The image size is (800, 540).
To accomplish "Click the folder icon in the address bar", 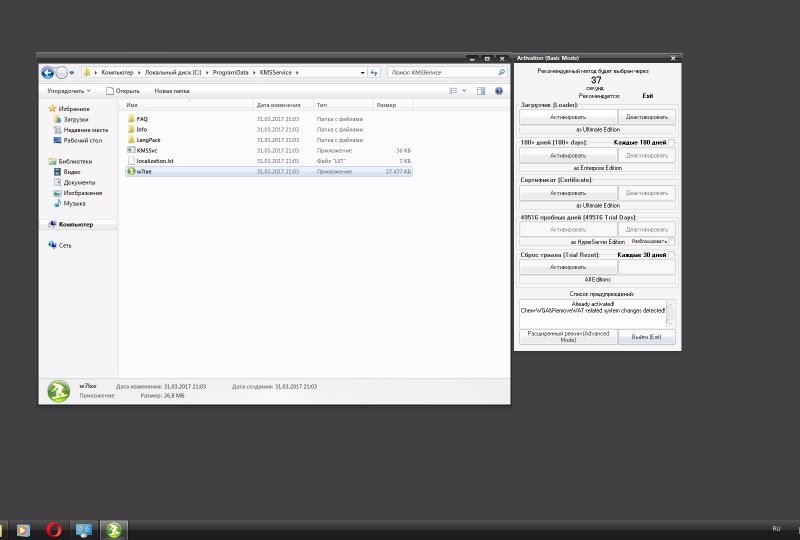I will (86, 72).
